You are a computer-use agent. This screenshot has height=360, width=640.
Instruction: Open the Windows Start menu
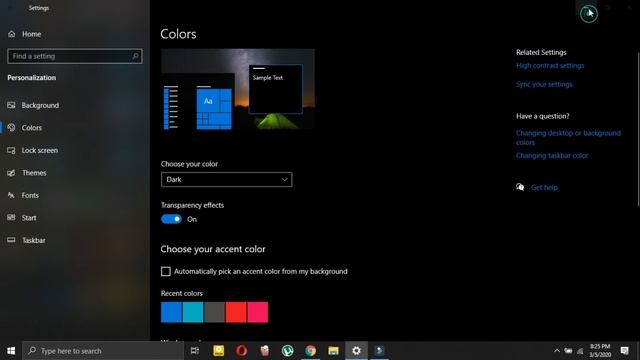[11, 351]
